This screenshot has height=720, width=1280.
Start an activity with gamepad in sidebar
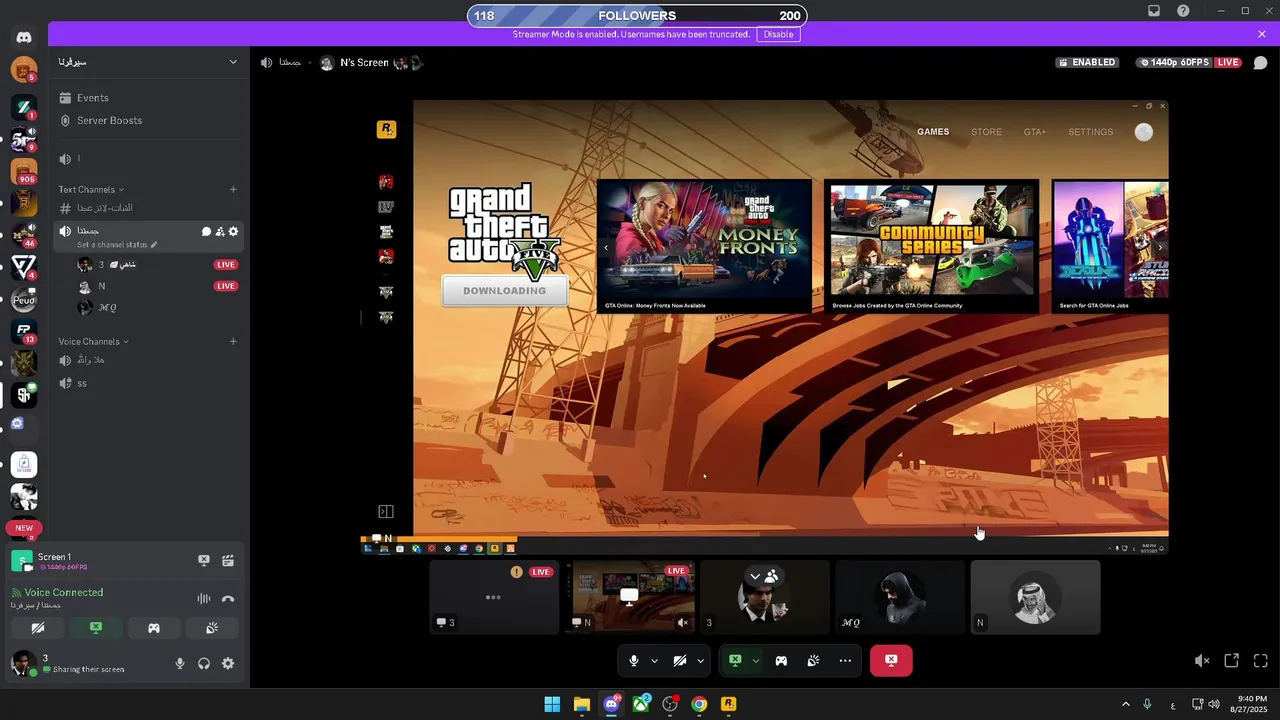pos(154,628)
